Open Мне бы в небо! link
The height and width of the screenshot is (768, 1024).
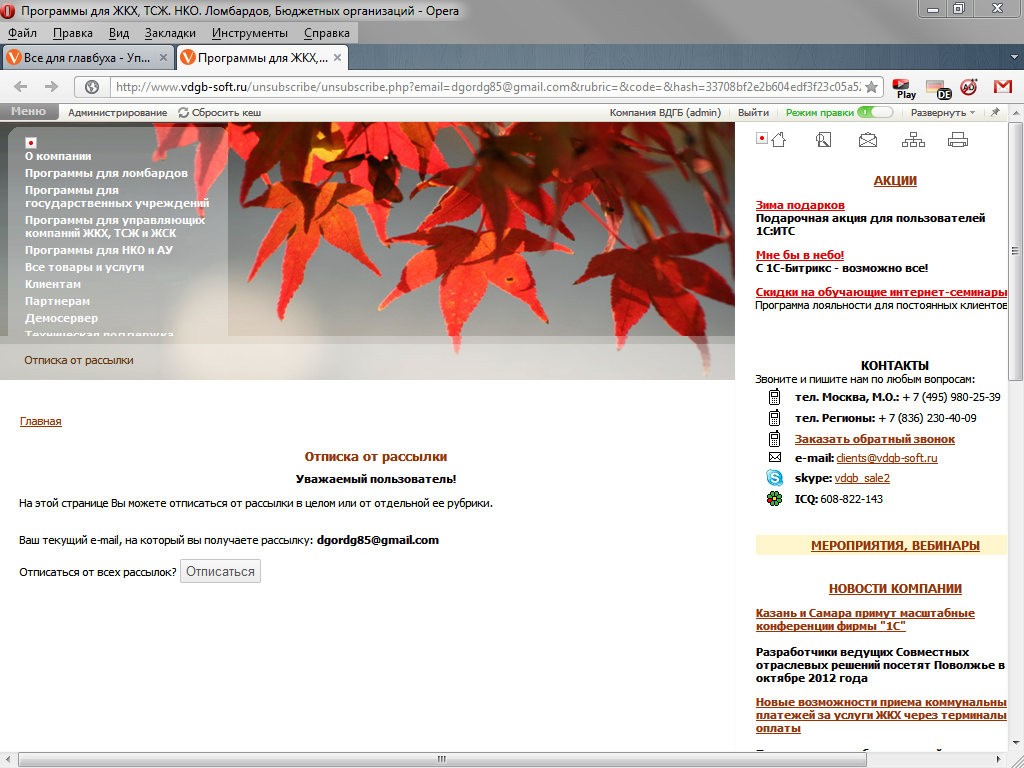point(800,255)
